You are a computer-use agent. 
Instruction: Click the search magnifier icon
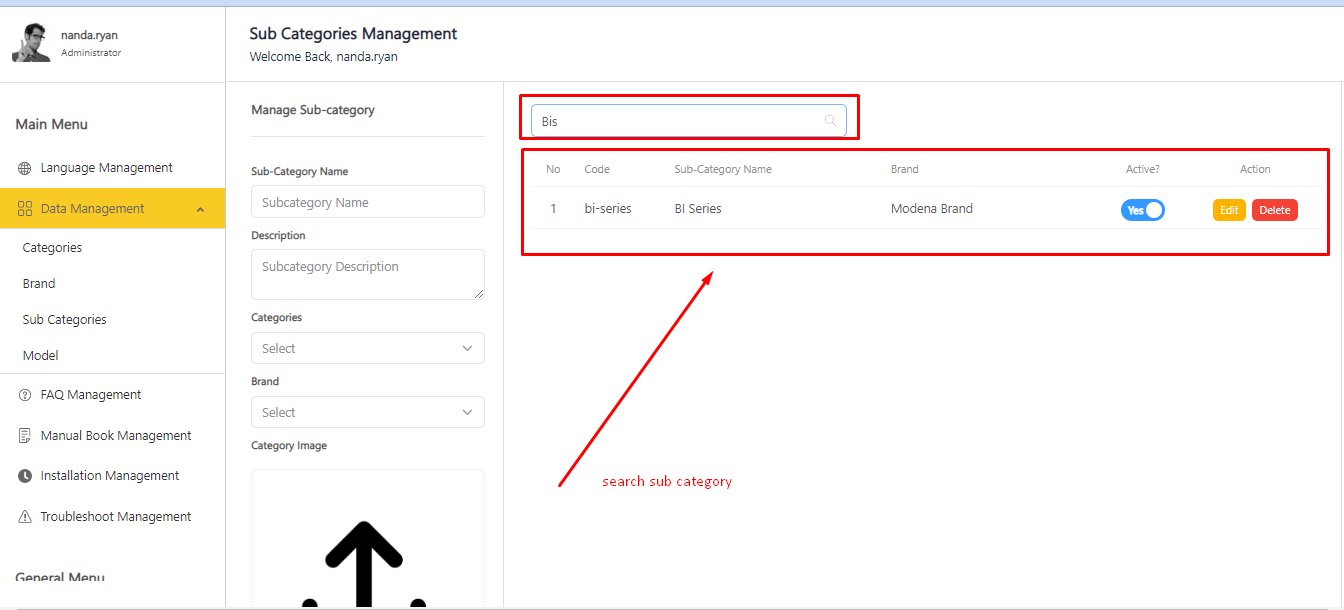830,121
